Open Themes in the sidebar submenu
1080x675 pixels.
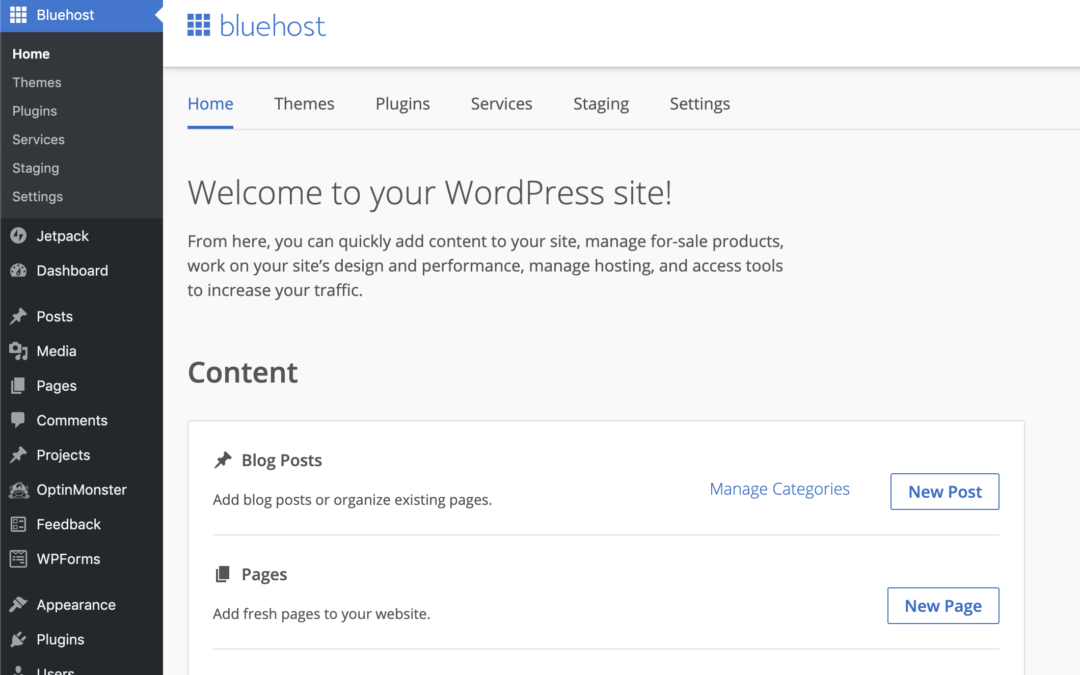(37, 82)
